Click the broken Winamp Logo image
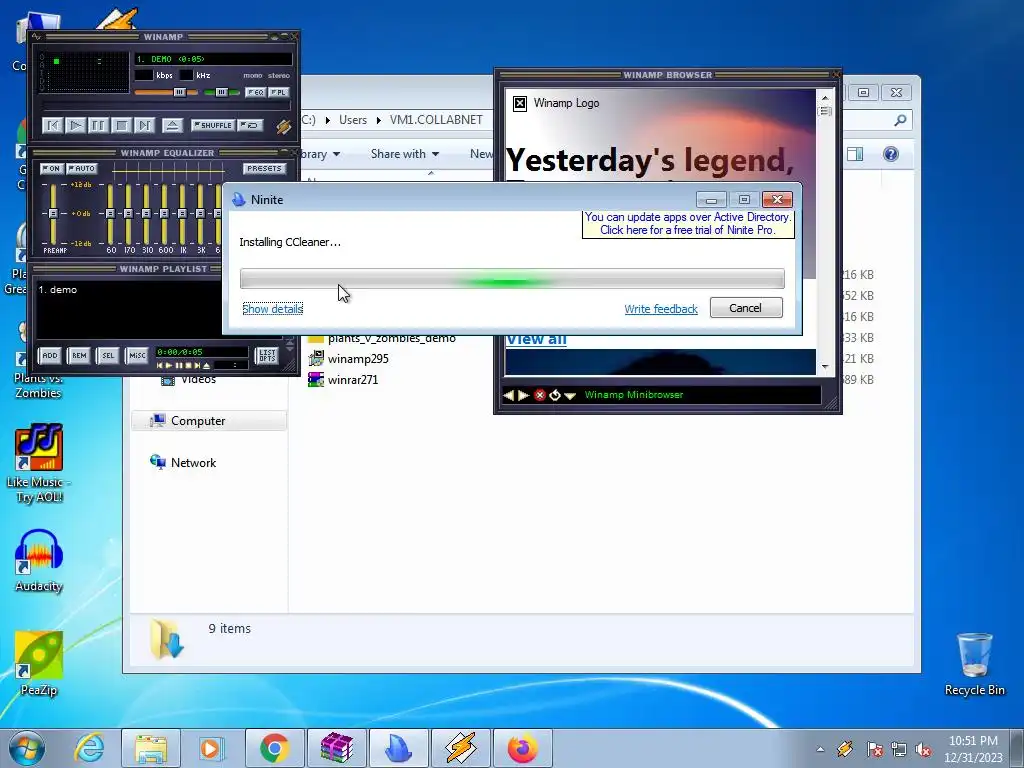1024x768 pixels. (520, 103)
